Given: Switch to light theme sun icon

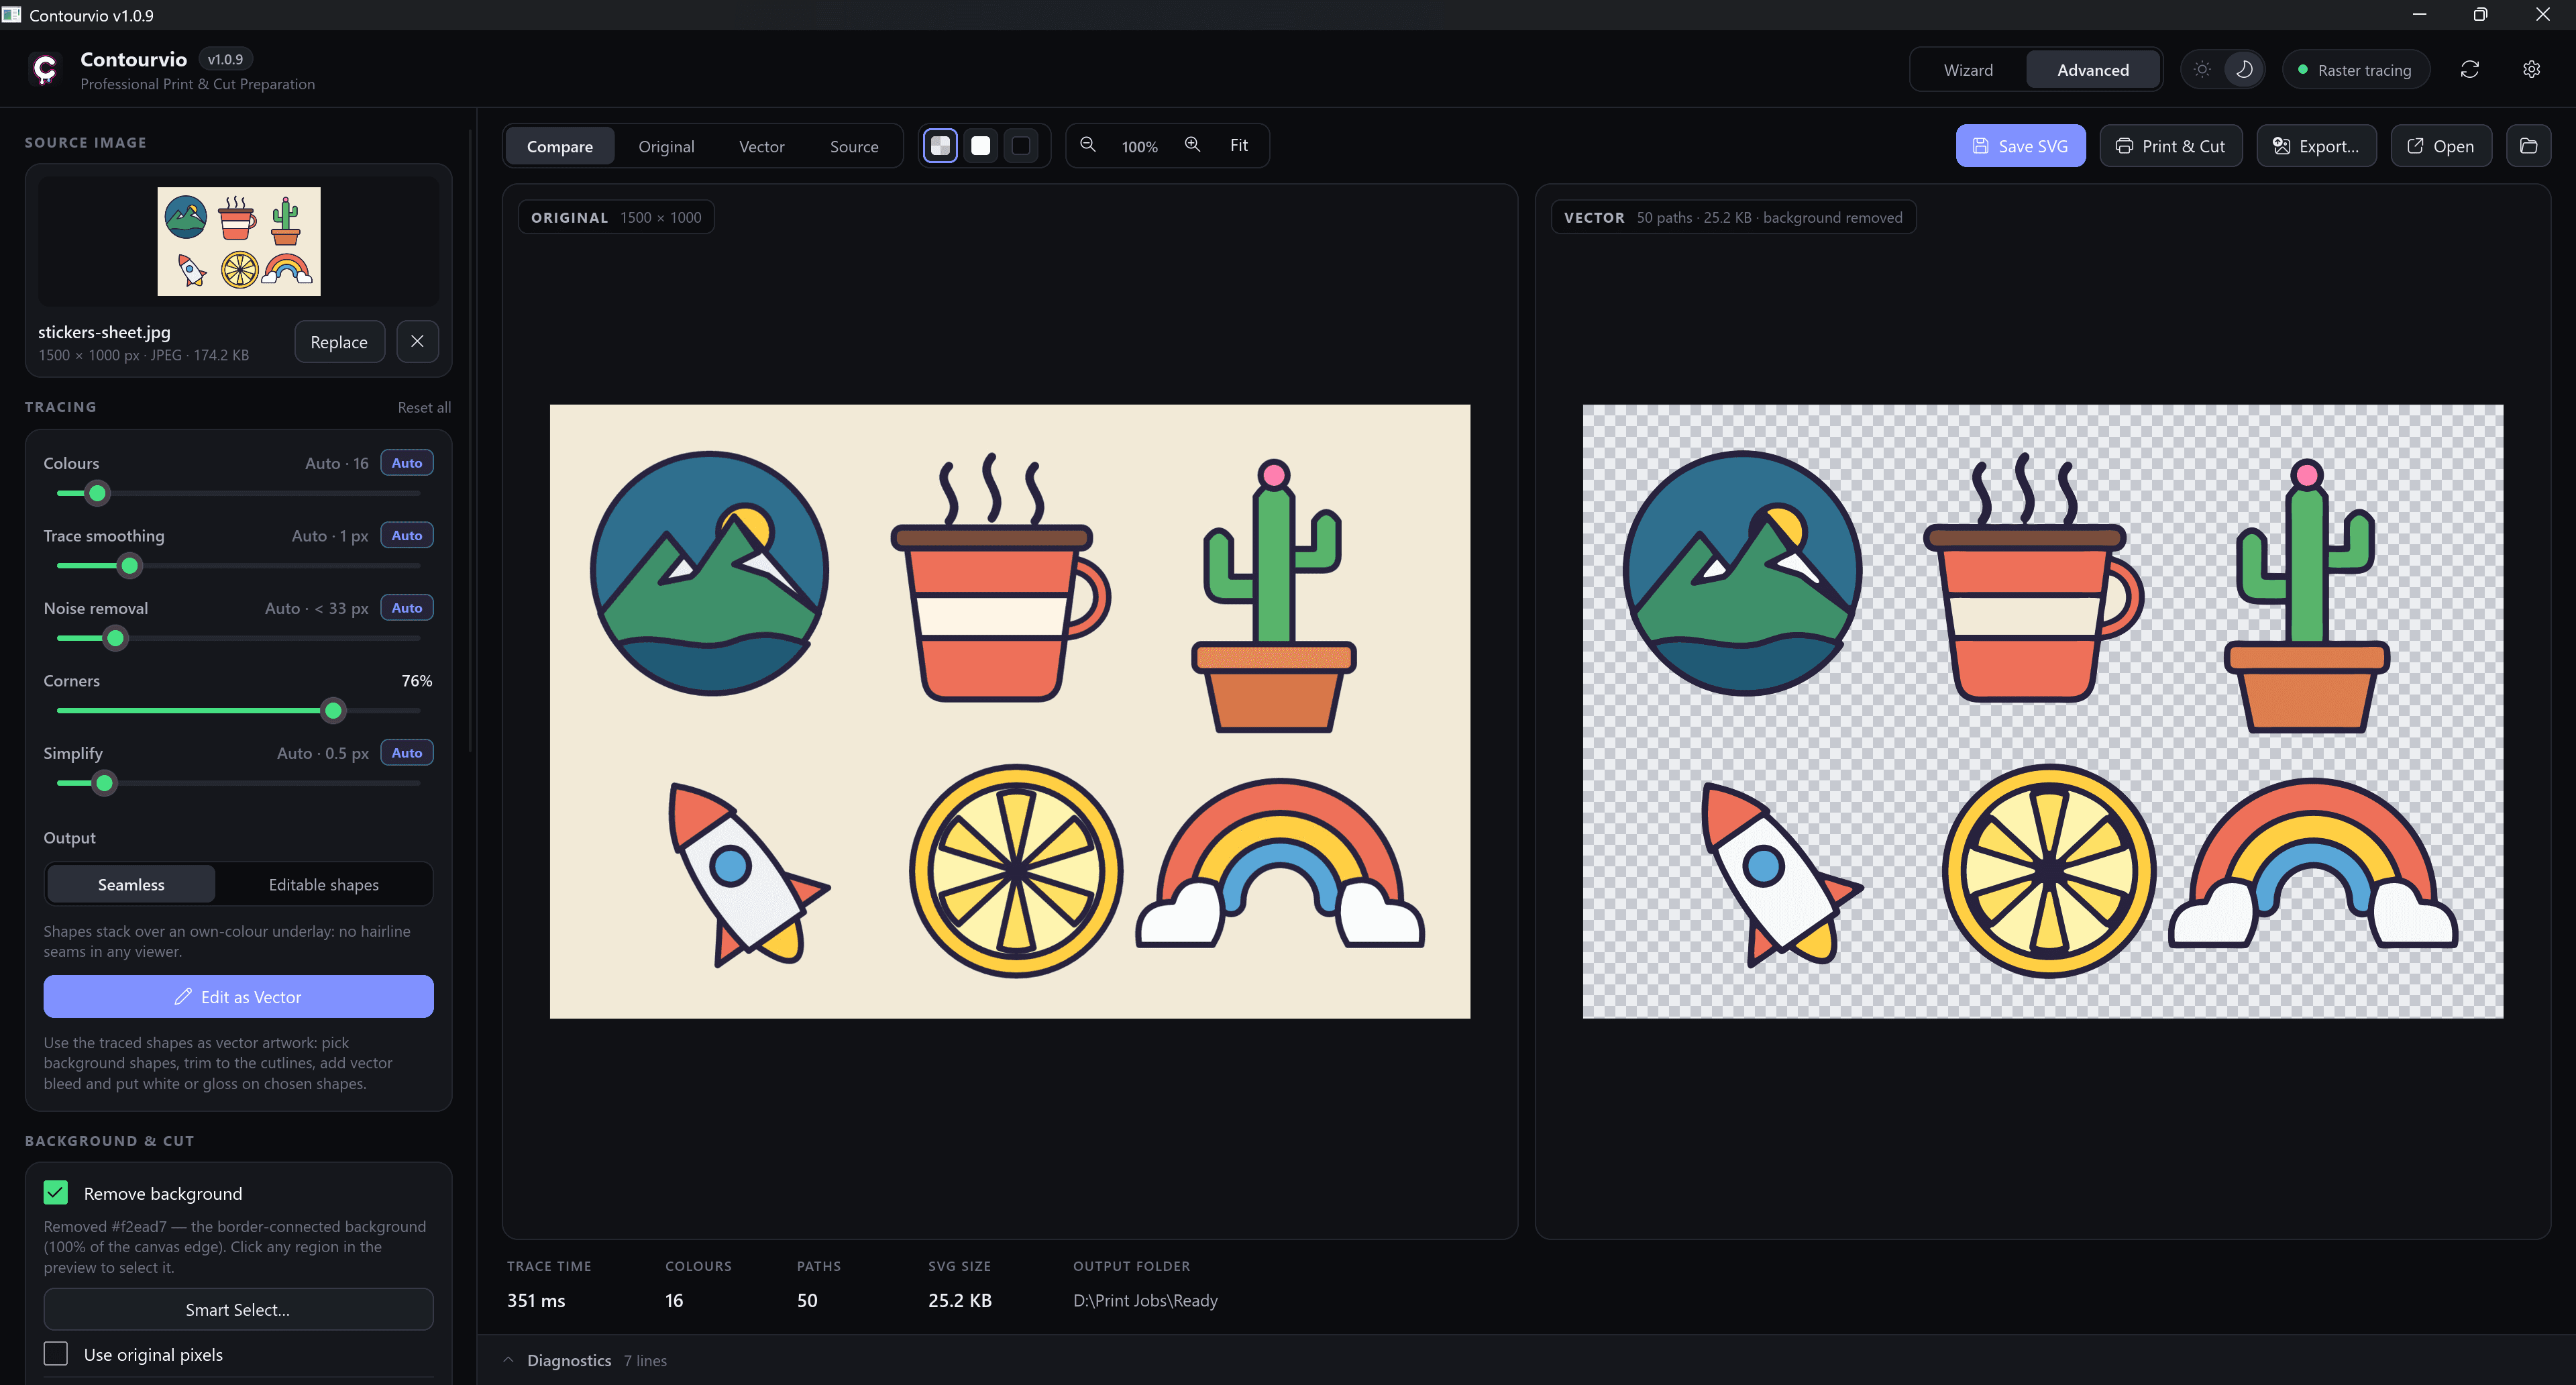Looking at the screenshot, I should click(x=2202, y=69).
